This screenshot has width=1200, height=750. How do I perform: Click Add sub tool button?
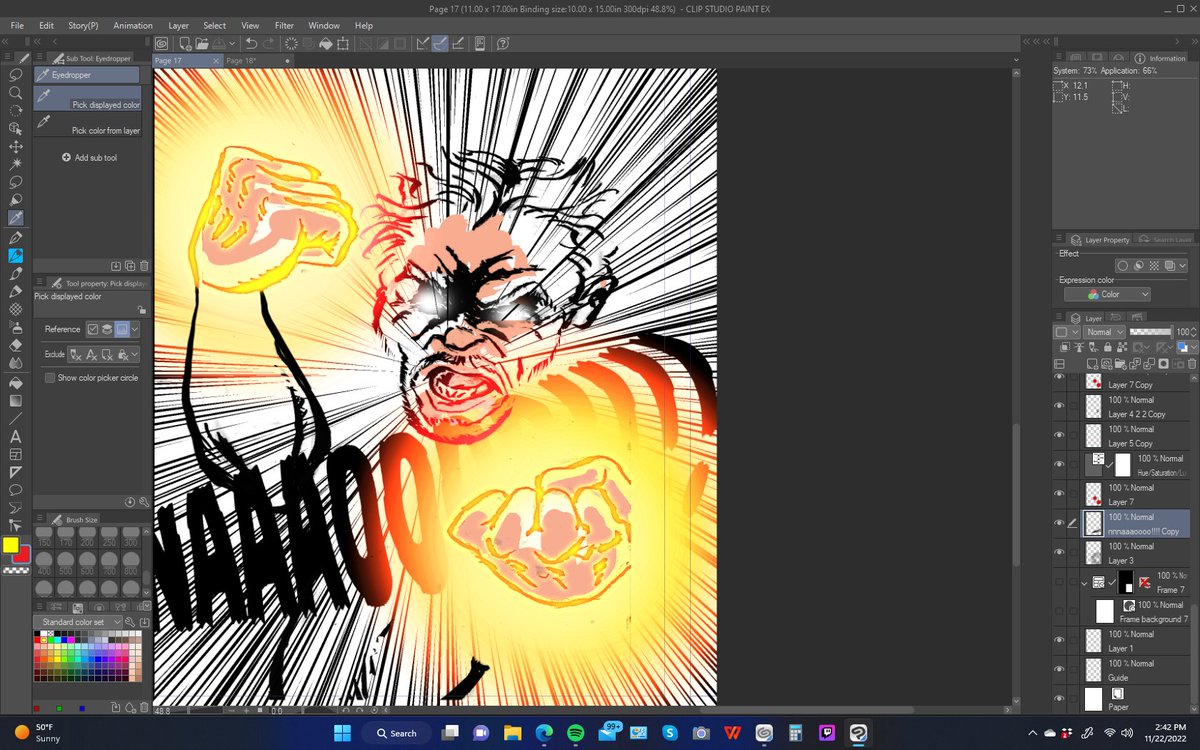90,158
